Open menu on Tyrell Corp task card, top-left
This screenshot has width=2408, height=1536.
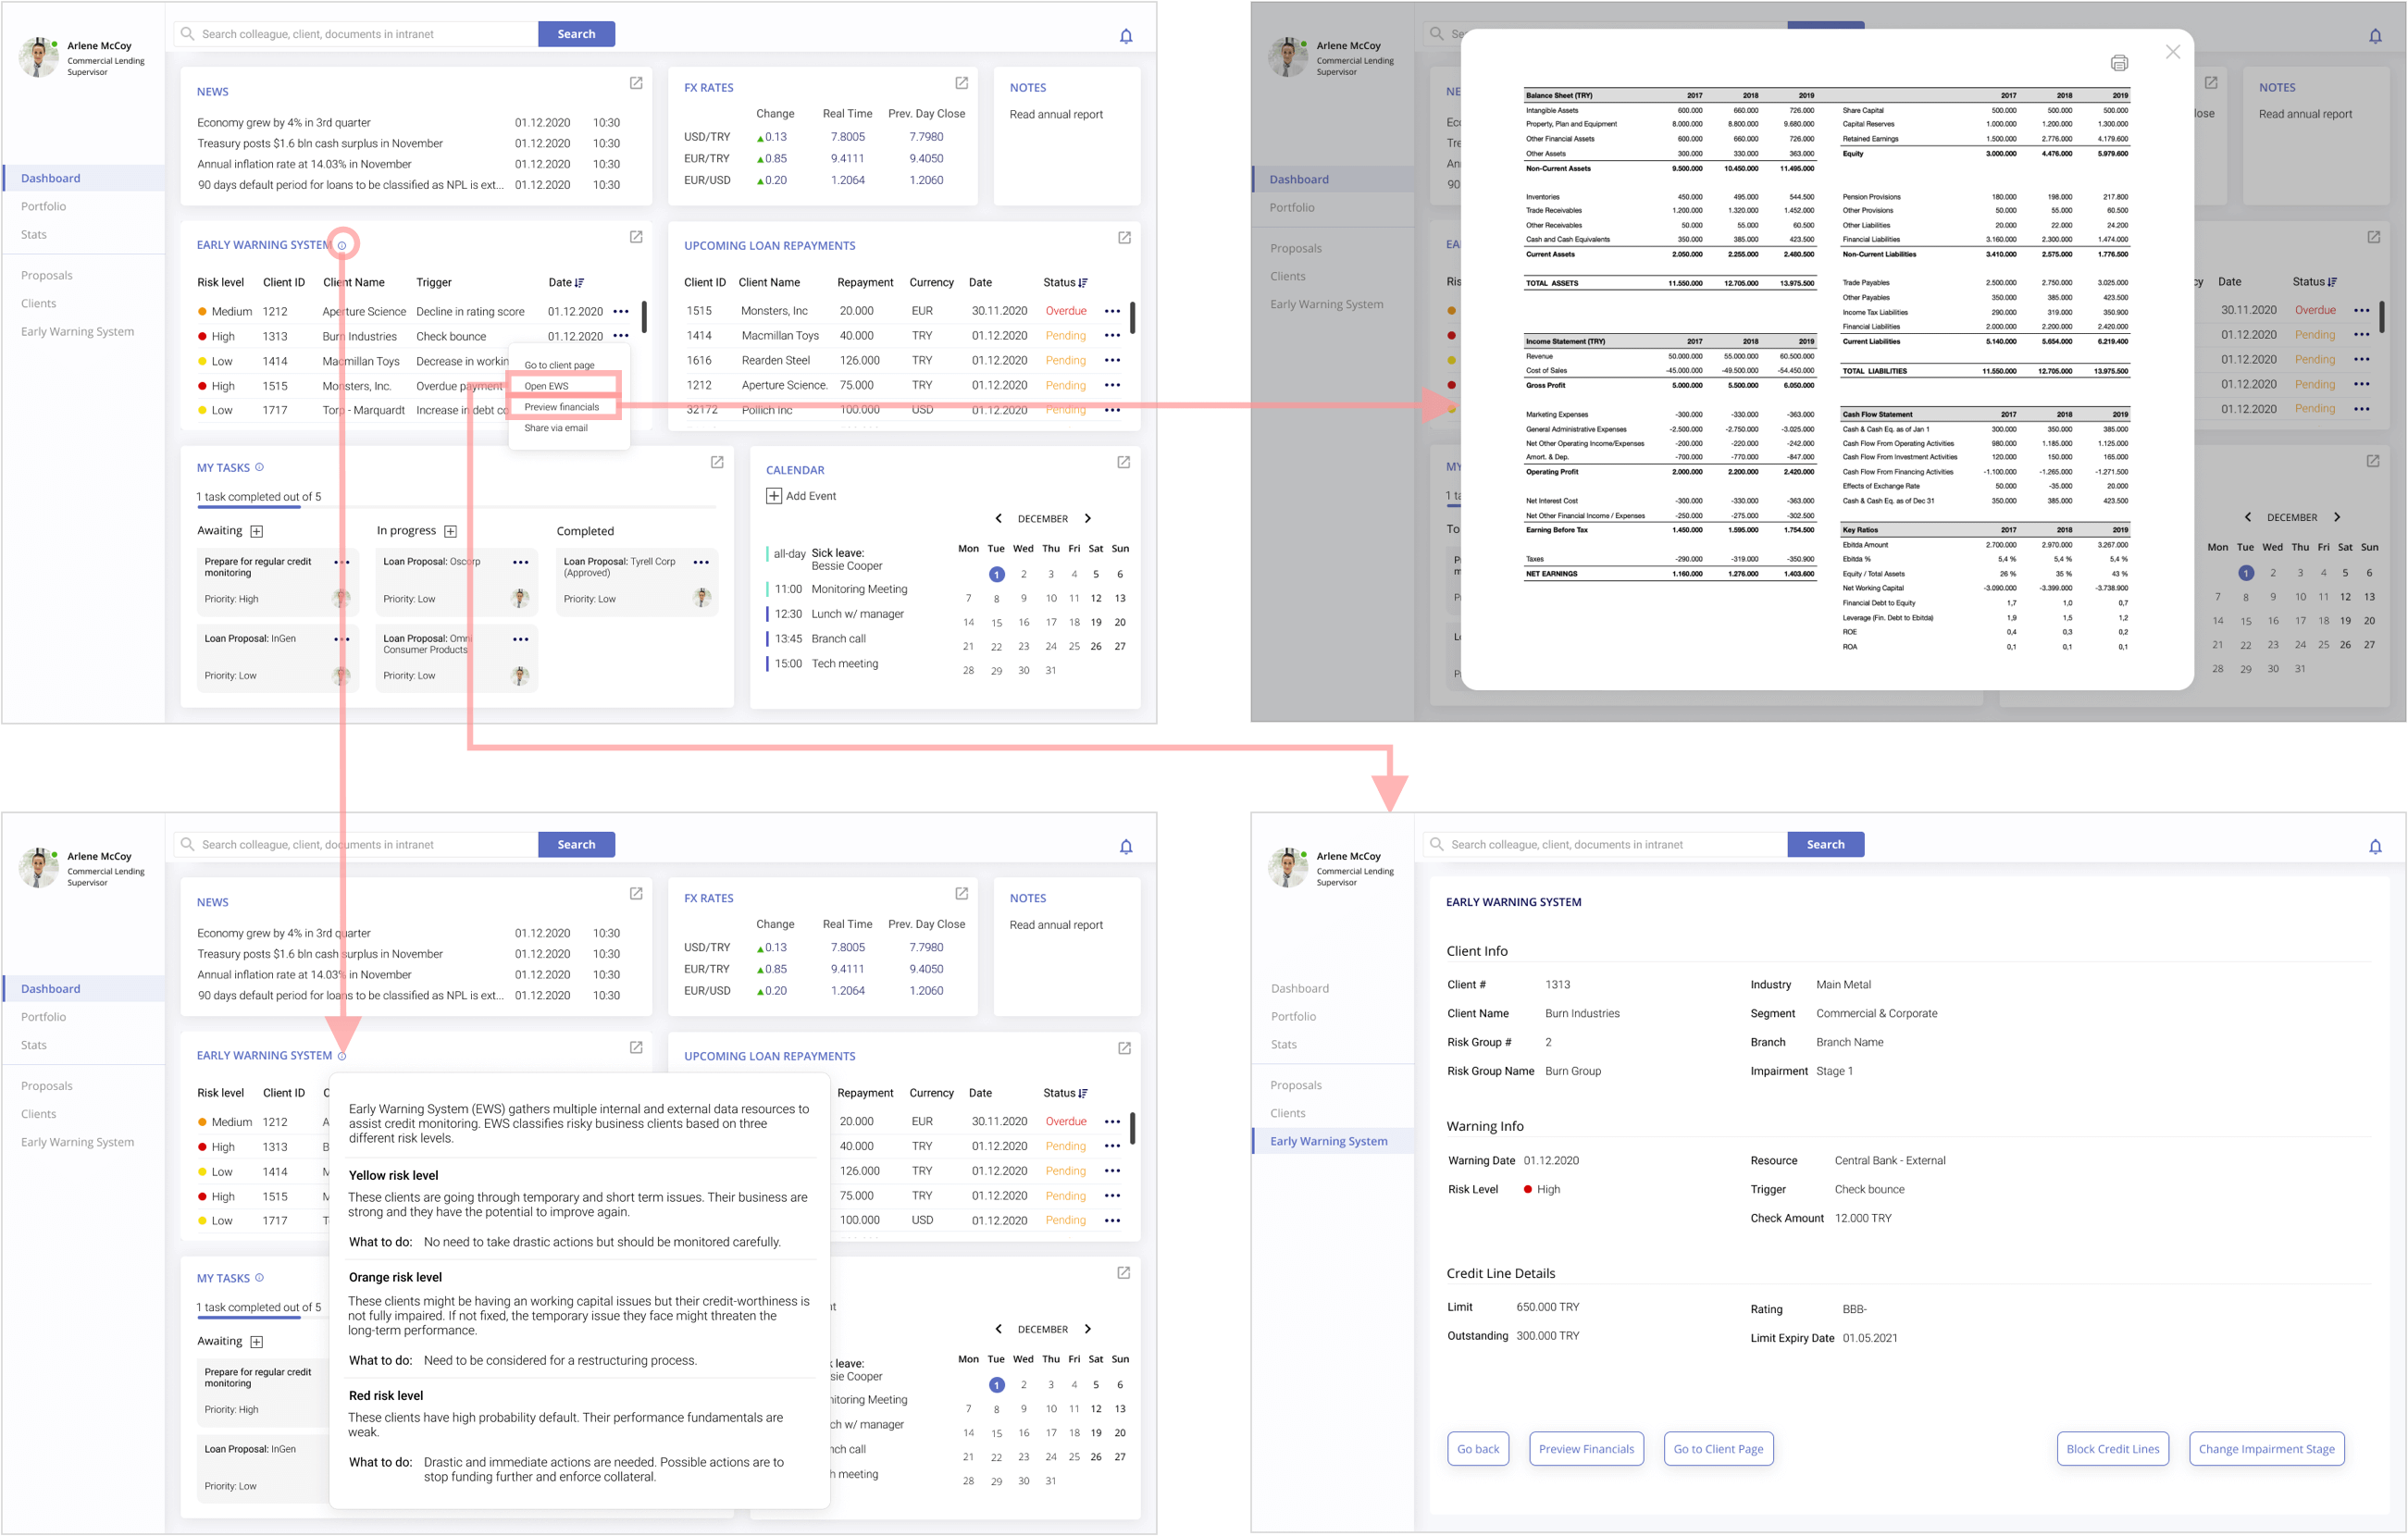click(x=701, y=562)
